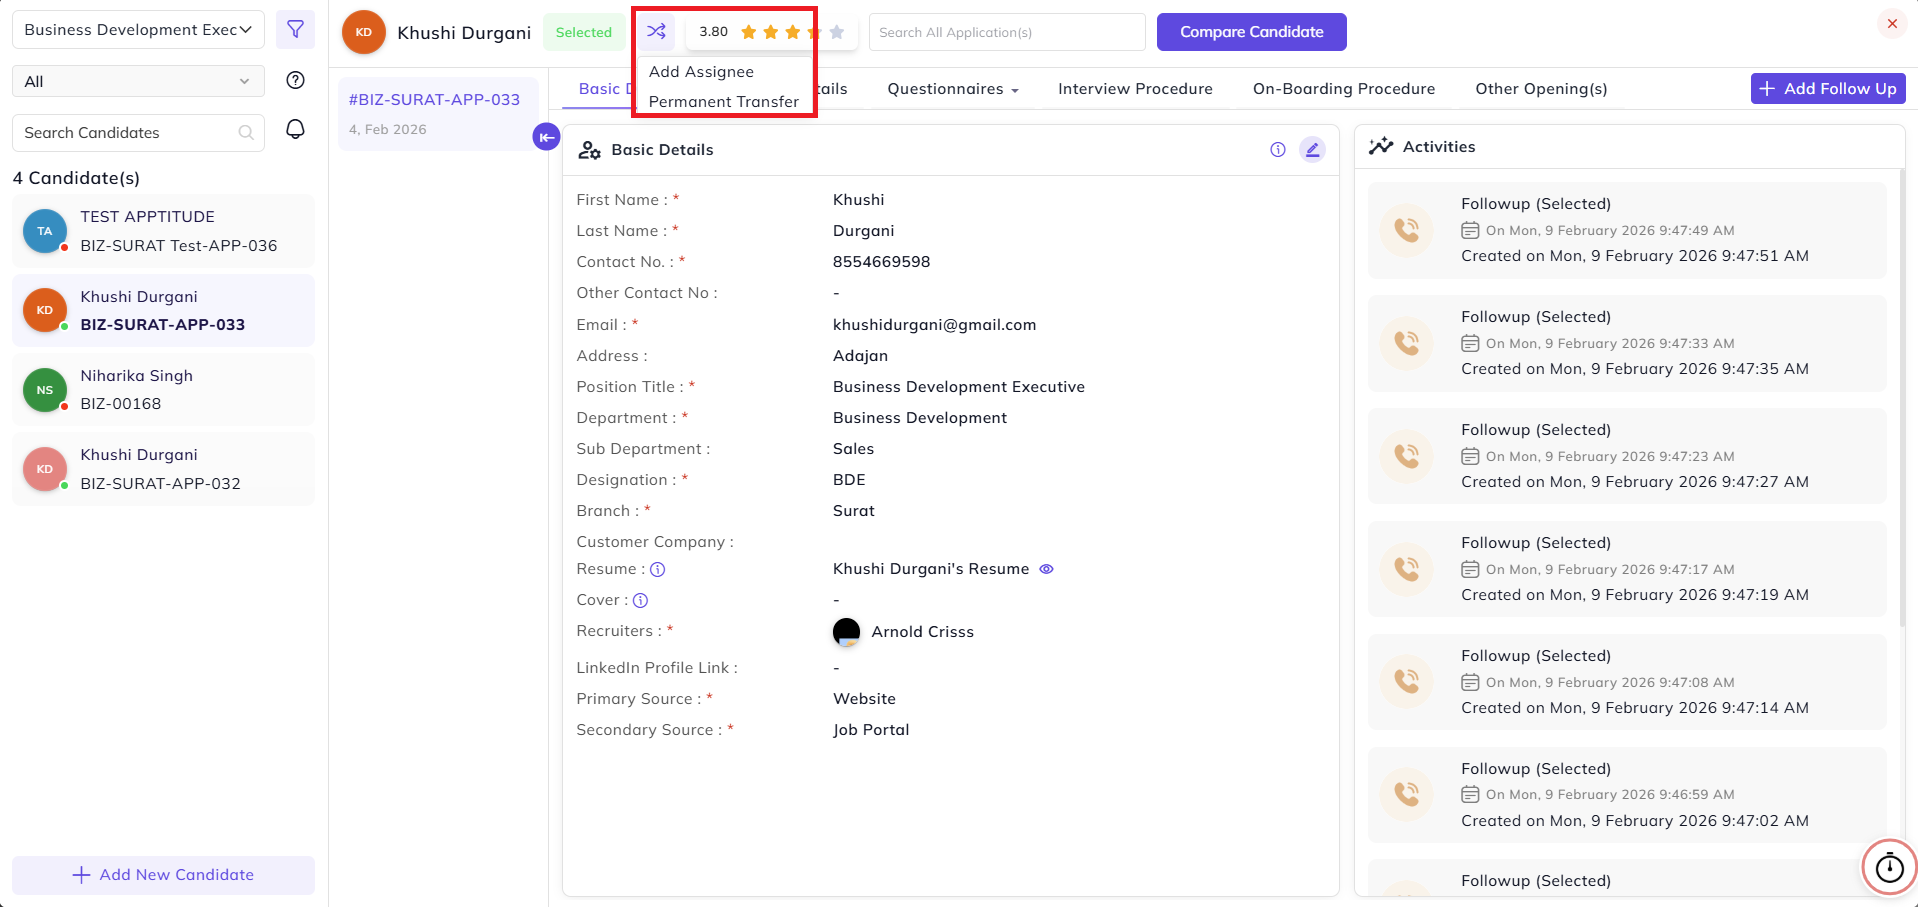This screenshot has width=1918, height=907.
Task: Set rating using the fifth grey star
Action: [837, 32]
